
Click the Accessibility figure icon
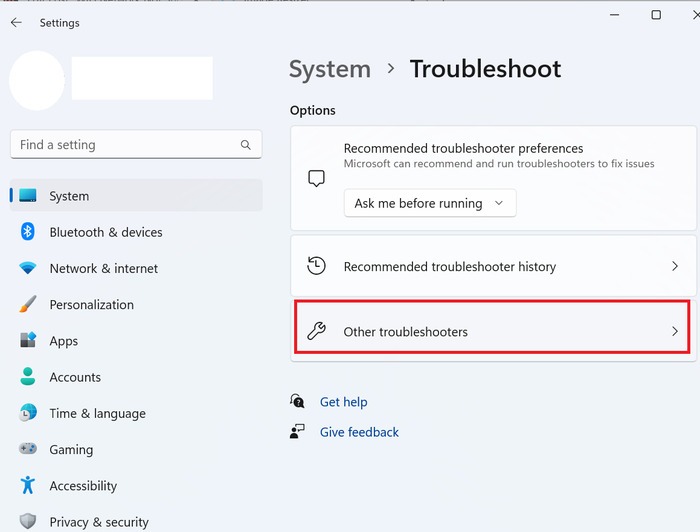click(28, 485)
